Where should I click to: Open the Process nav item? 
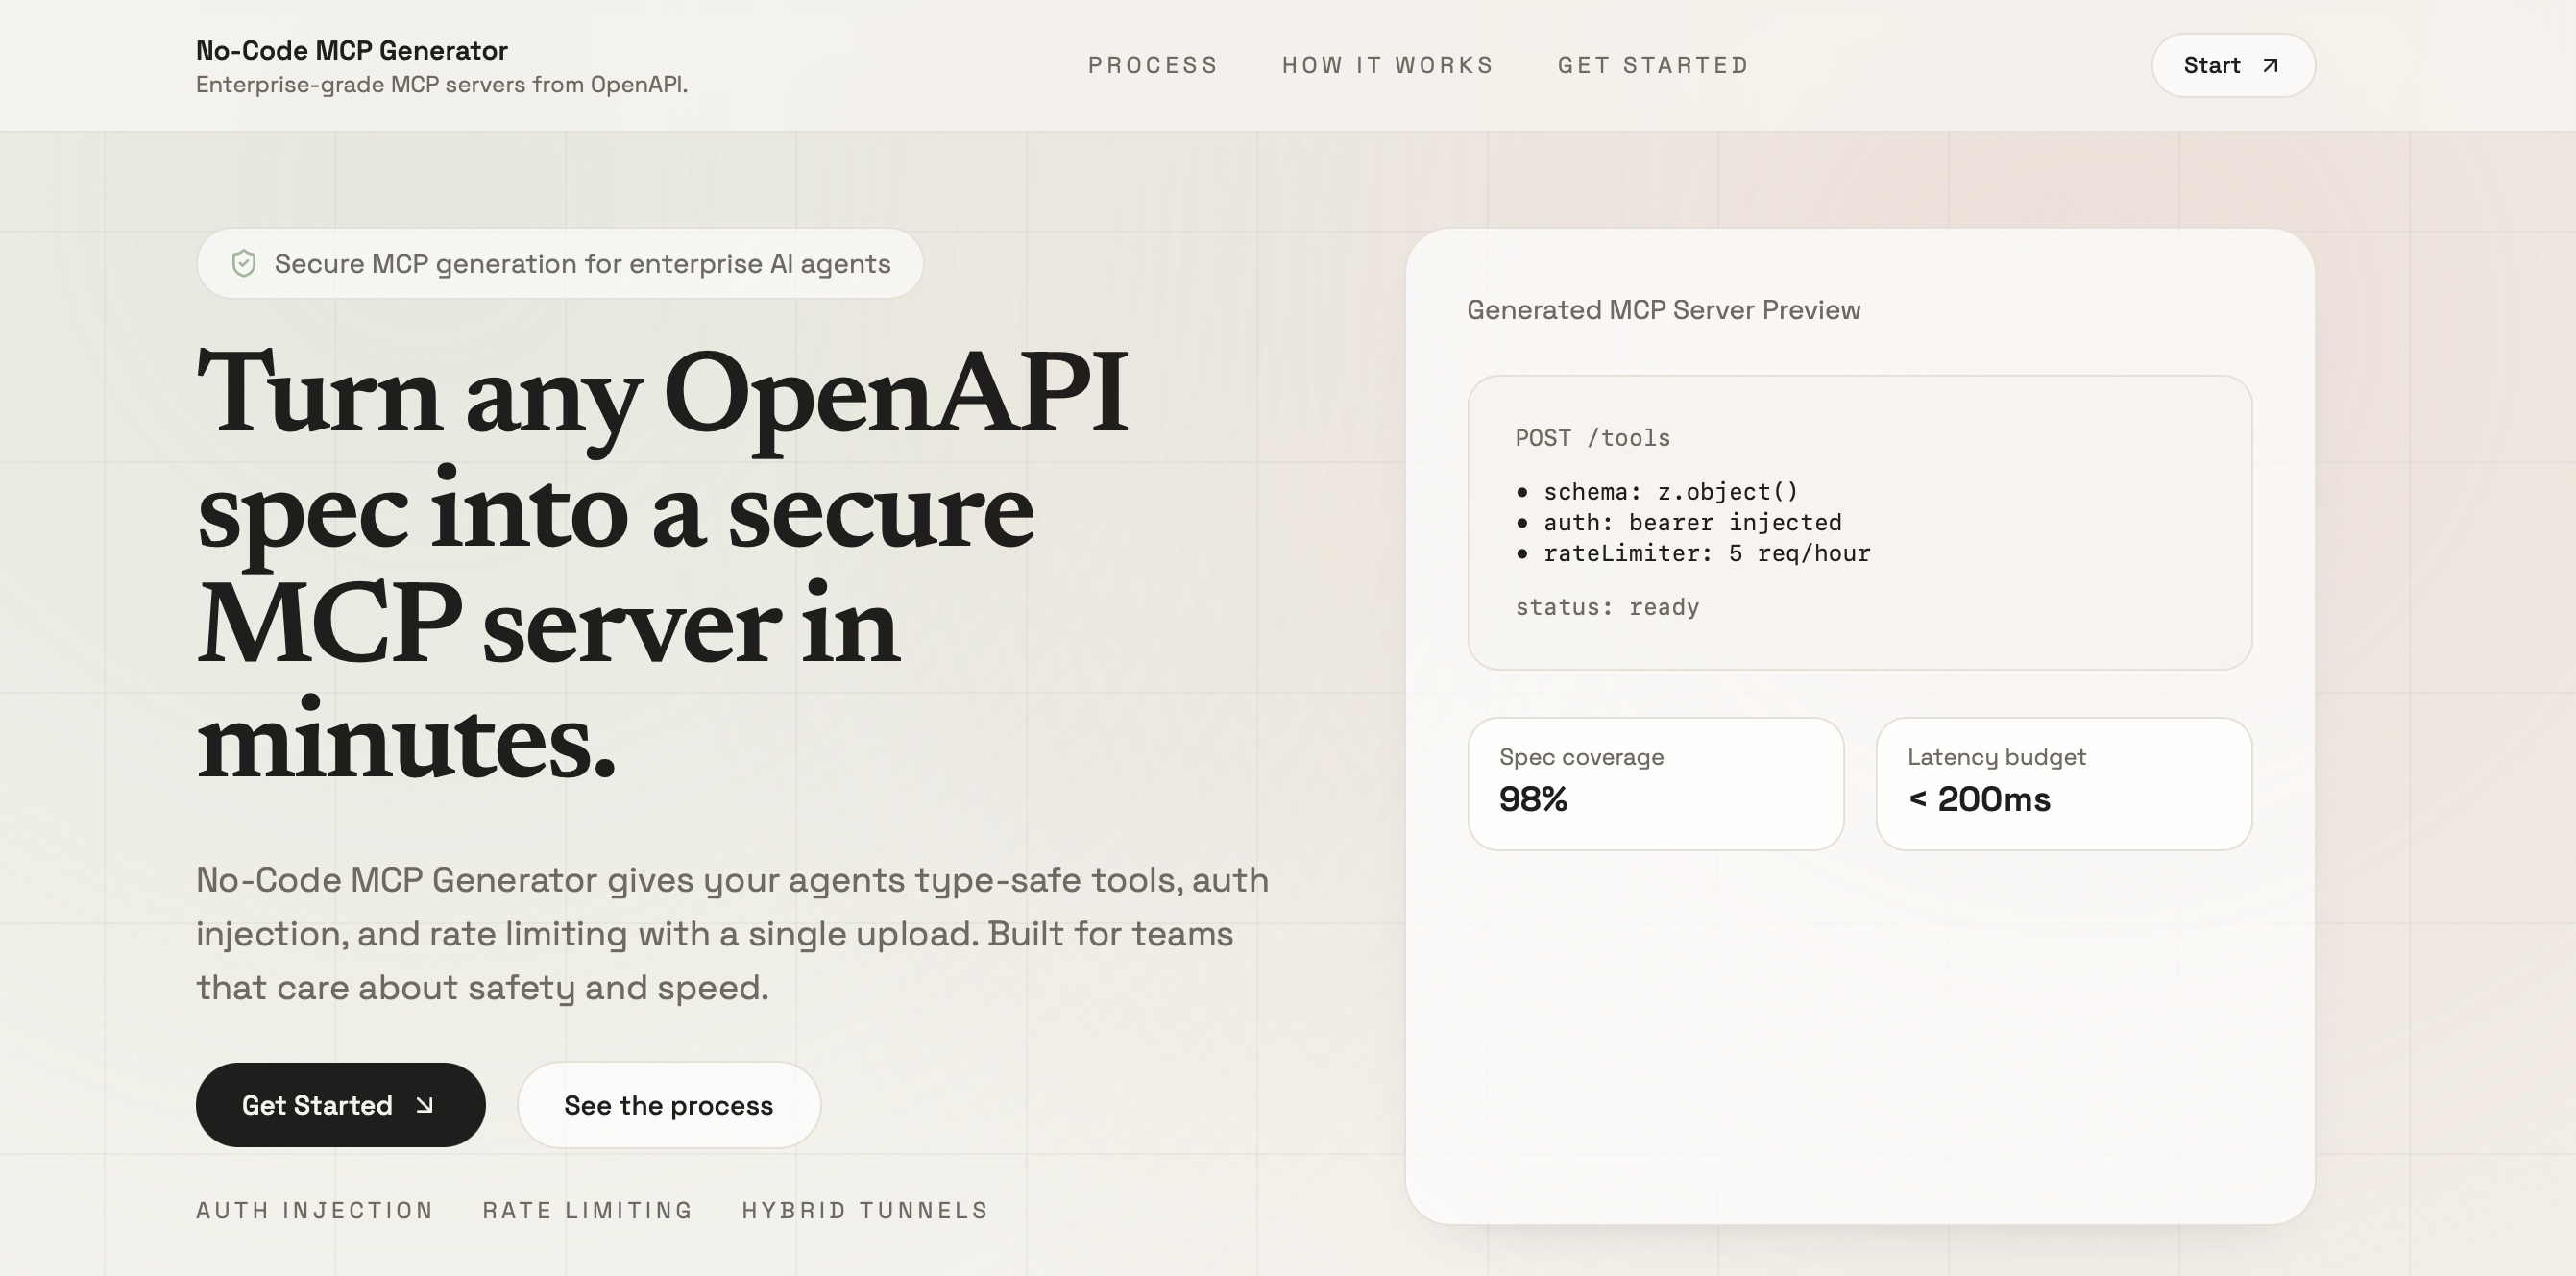pos(1152,65)
